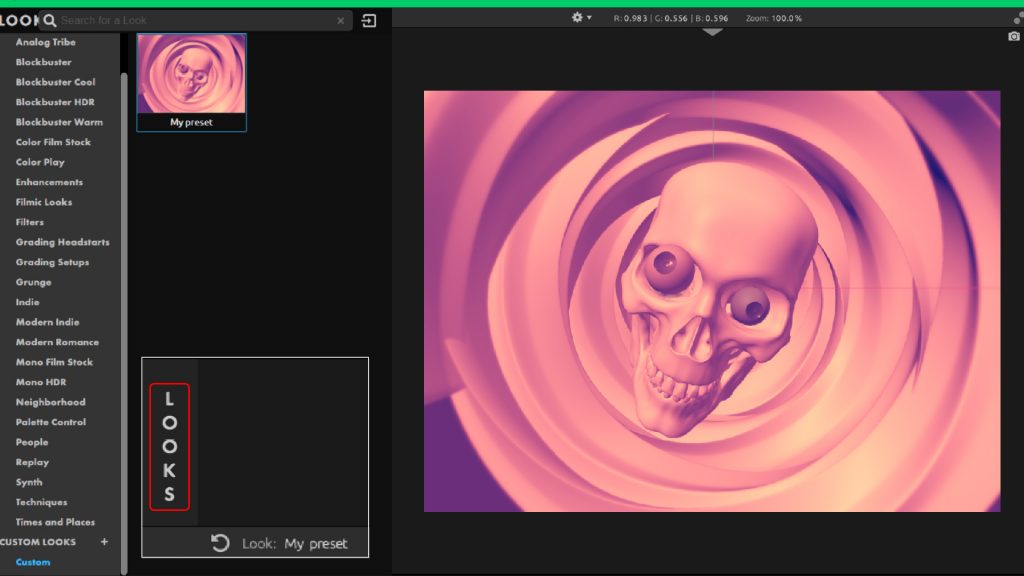Click the camera snapshot icon
This screenshot has height=576, width=1024.
[x=1014, y=36]
